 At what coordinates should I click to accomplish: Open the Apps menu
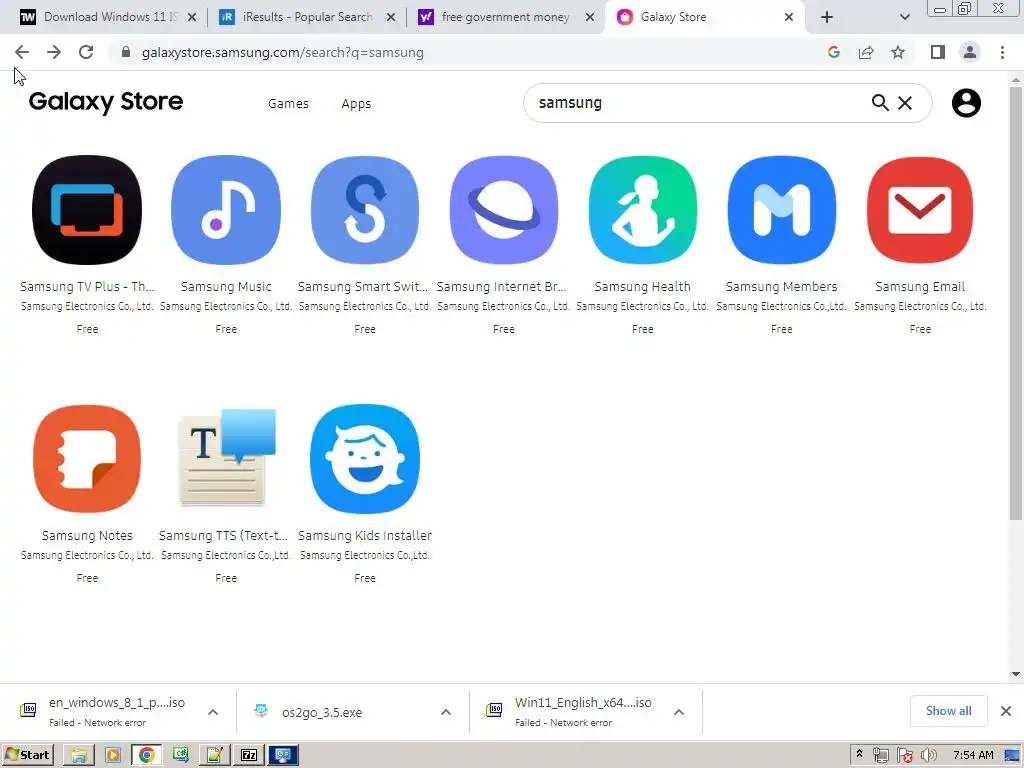coord(356,103)
